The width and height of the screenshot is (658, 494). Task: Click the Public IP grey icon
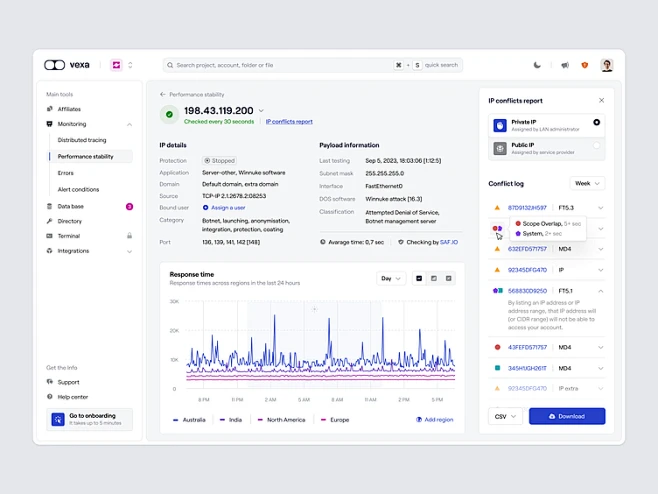tap(500, 149)
